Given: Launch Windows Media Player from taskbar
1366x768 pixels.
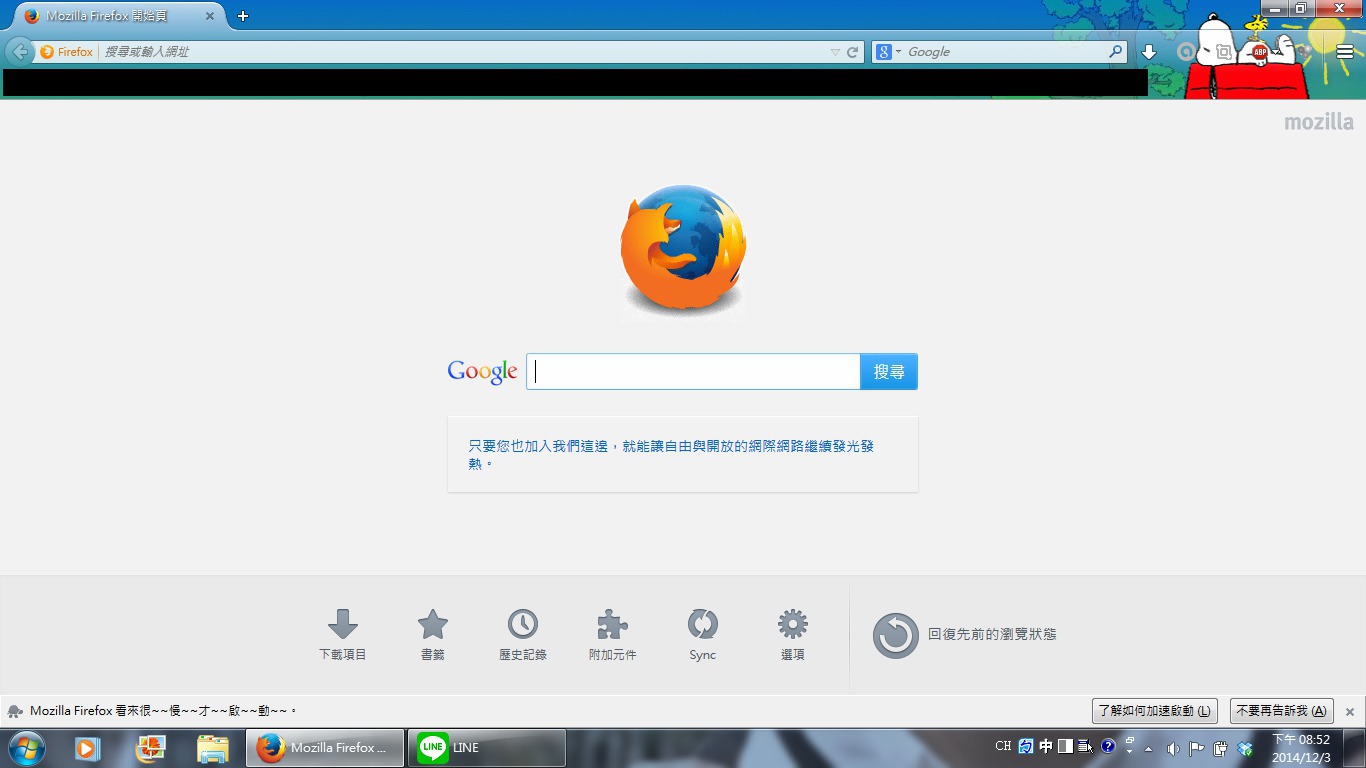Looking at the screenshot, I should coord(87,748).
